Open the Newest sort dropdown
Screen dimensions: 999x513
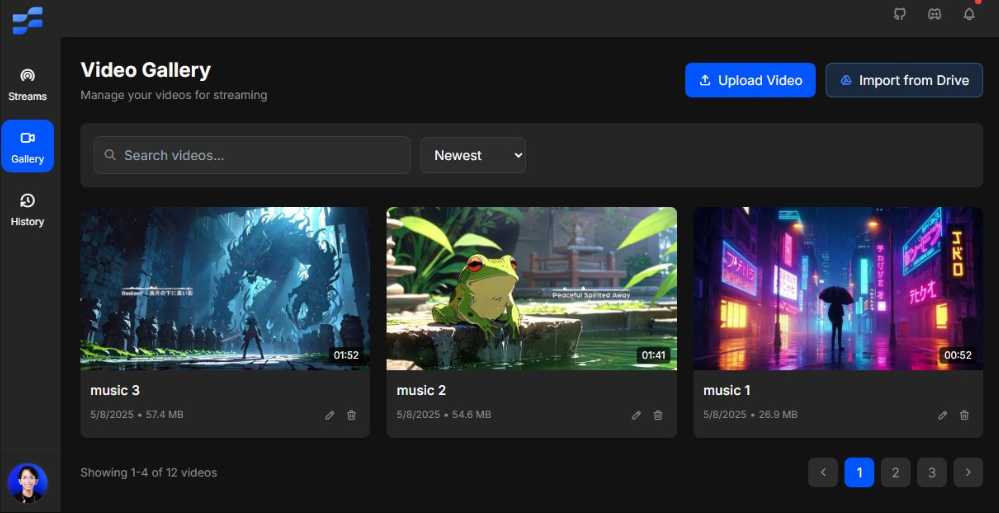[x=473, y=155]
